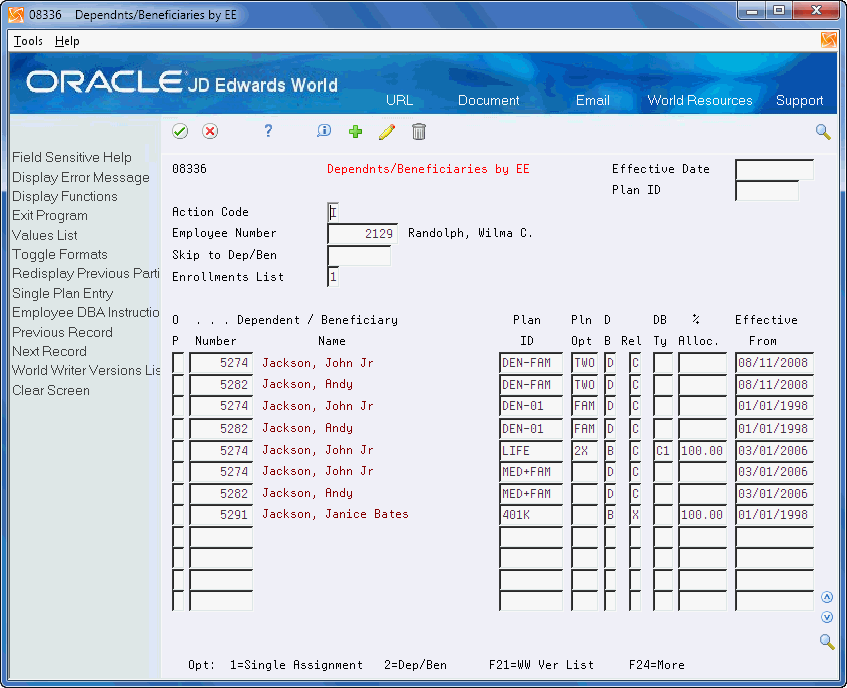The width and height of the screenshot is (847, 688).
Task: Click Effective From date in 401K row
Action: tap(774, 515)
